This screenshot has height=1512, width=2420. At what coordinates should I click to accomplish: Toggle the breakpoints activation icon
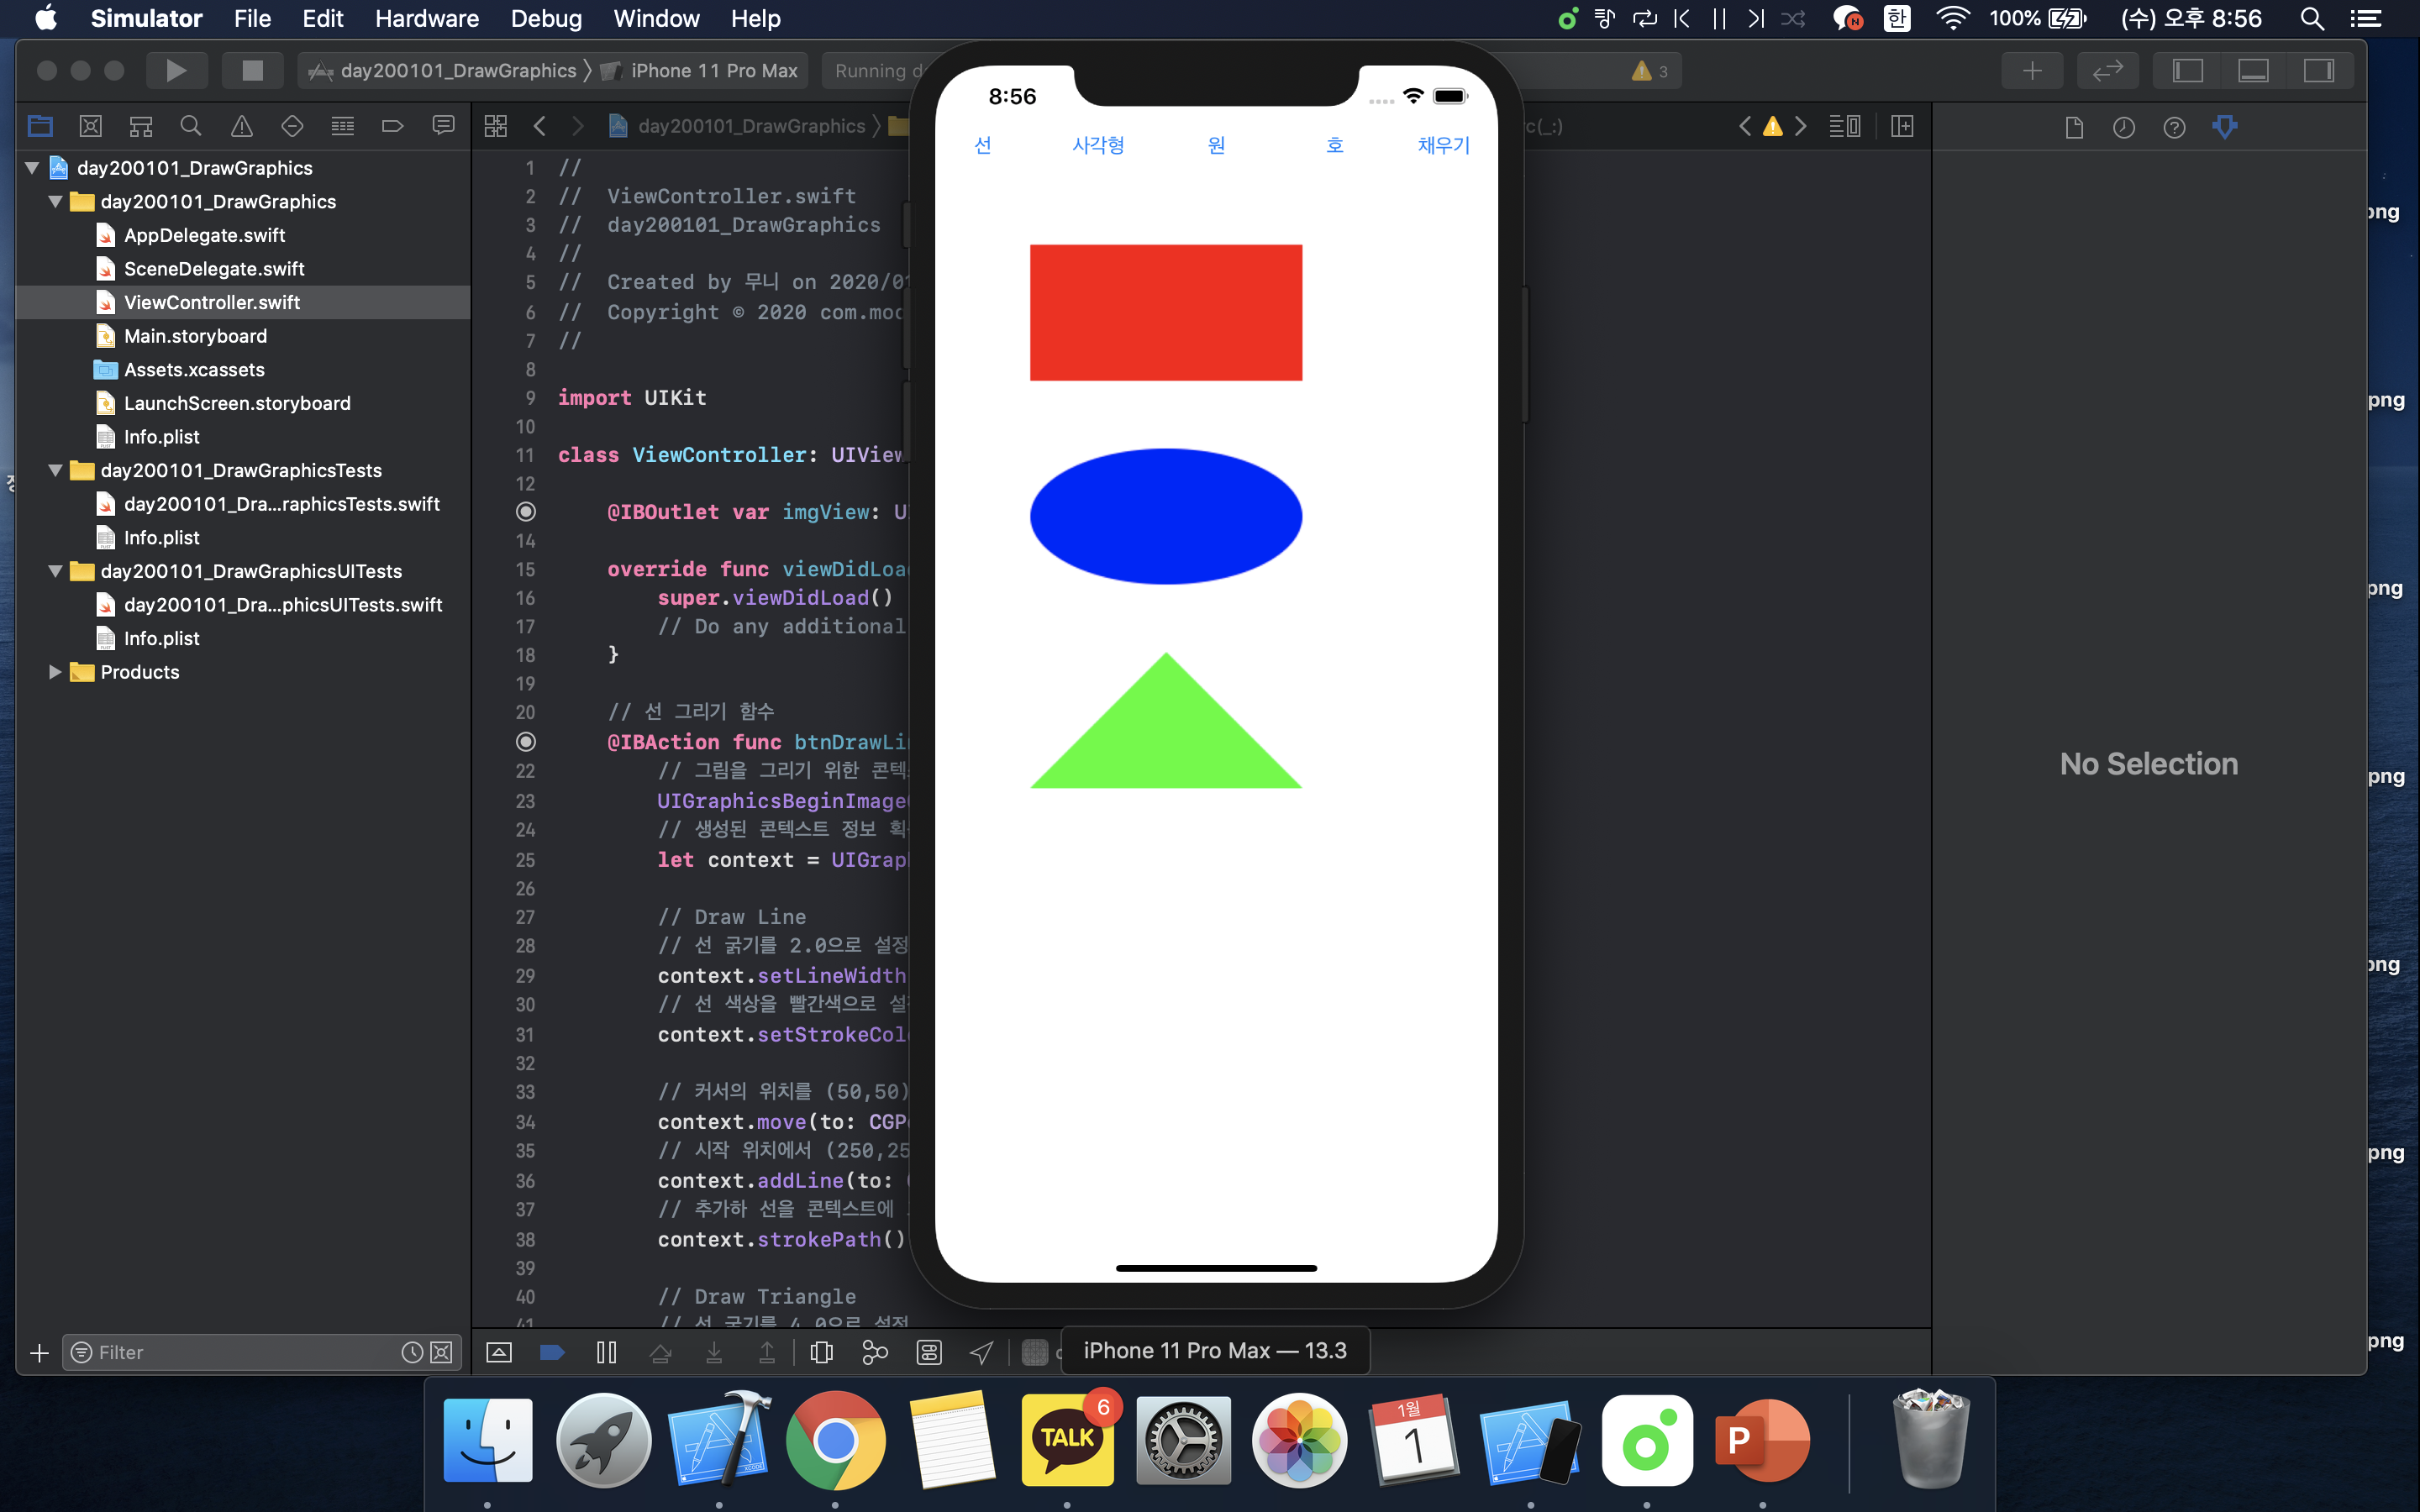[552, 1352]
